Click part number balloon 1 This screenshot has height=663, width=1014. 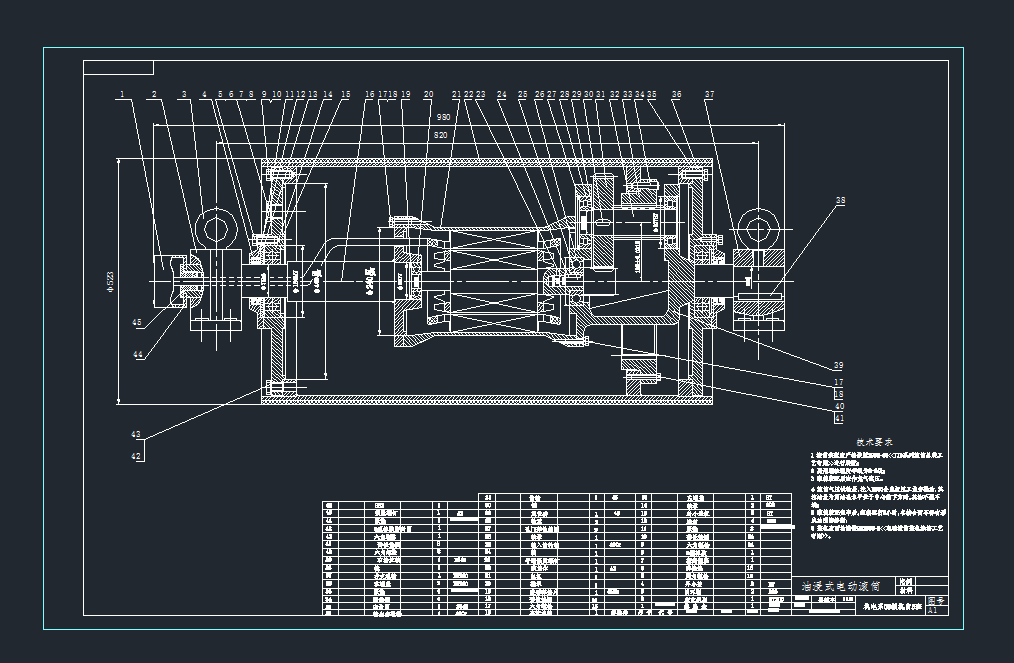coord(121,95)
